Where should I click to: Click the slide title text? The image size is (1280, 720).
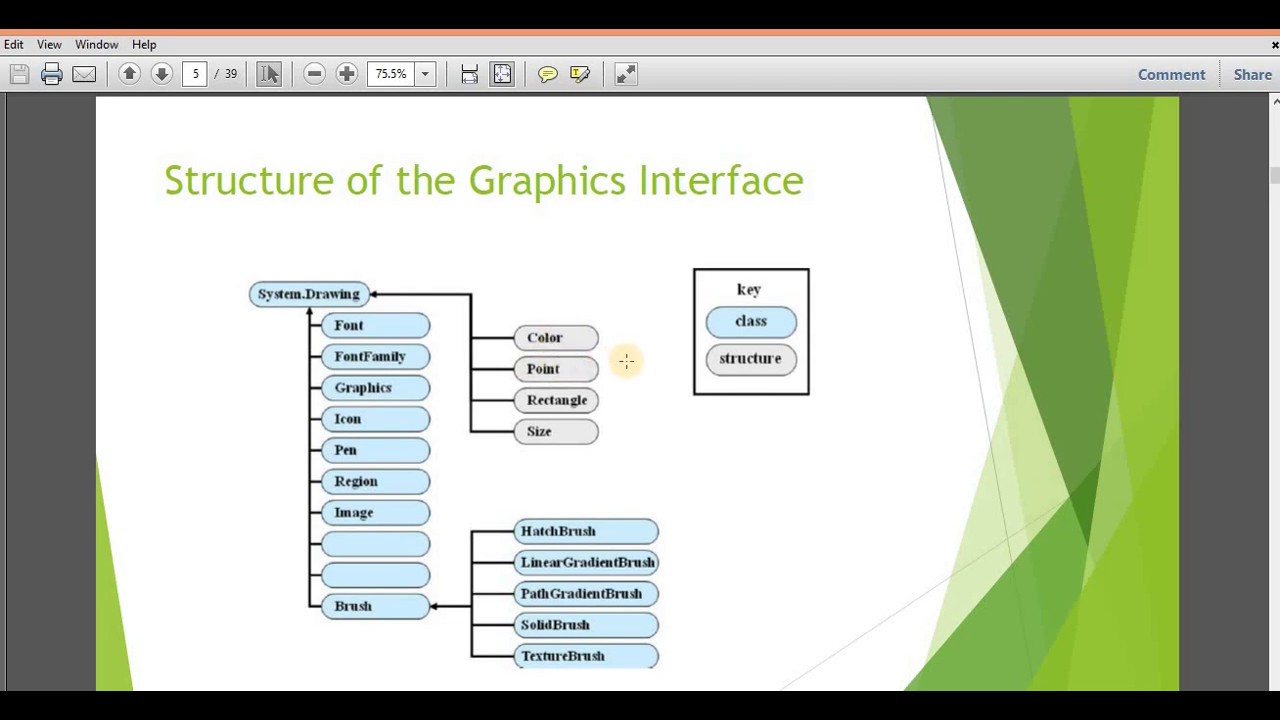tap(484, 181)
